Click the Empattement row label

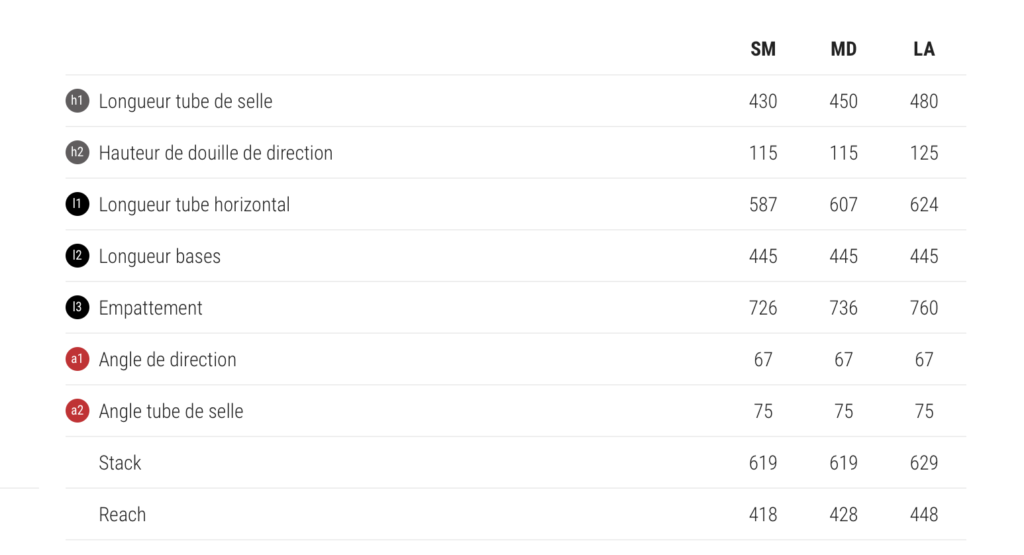point(150,308)
